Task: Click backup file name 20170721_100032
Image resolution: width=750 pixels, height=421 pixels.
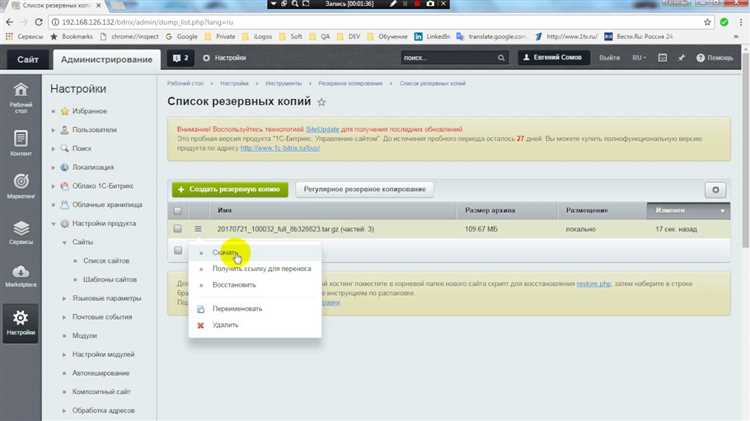Action: (296, 229)
